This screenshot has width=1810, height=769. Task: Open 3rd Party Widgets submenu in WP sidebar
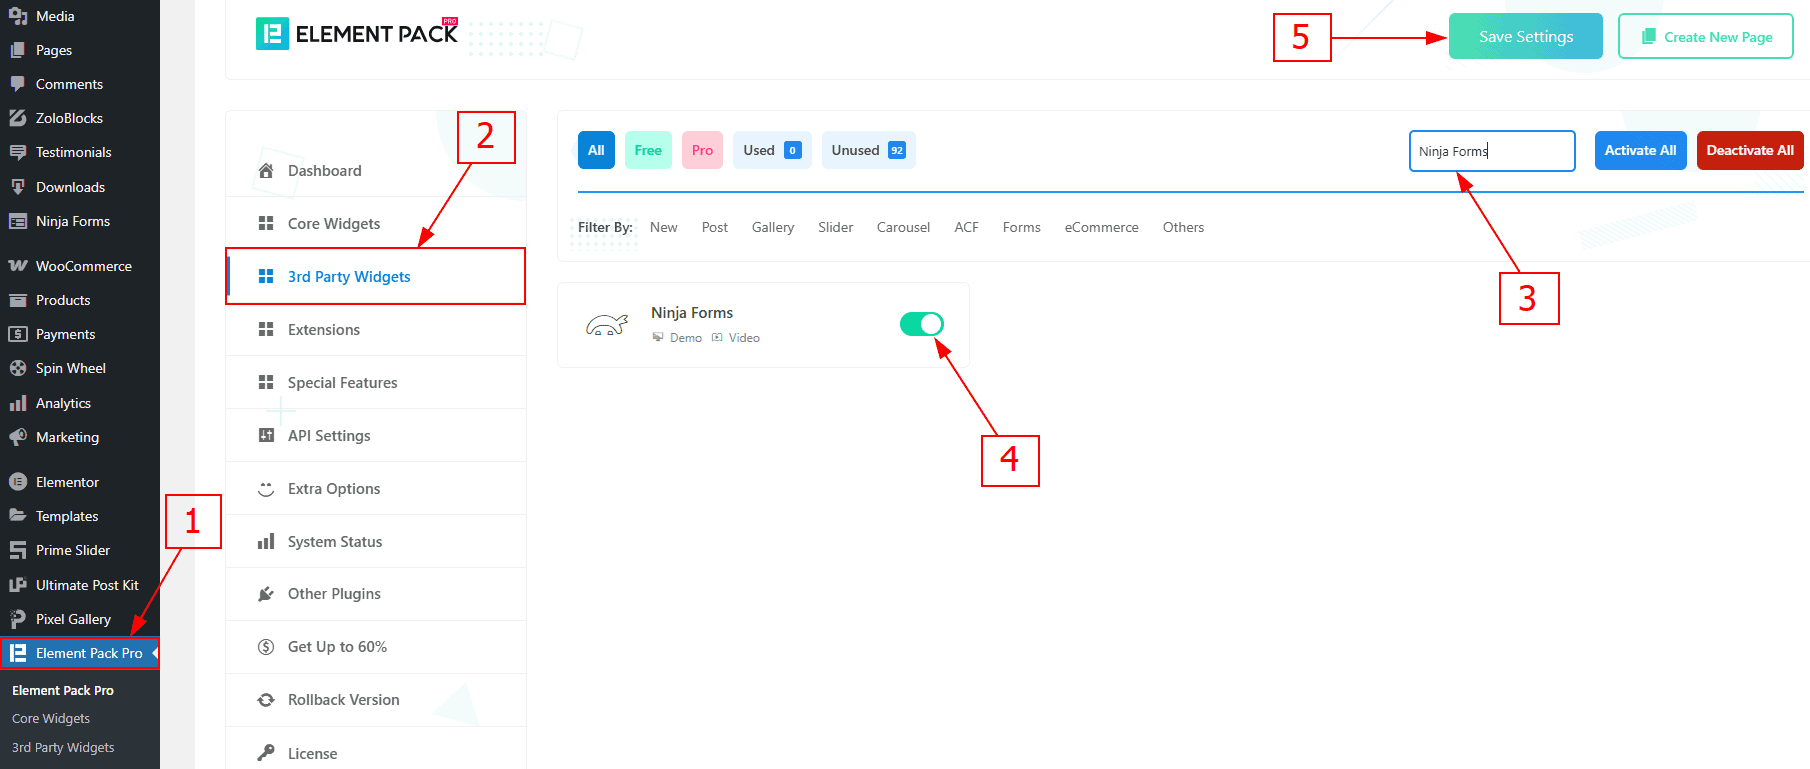(63, 747)
